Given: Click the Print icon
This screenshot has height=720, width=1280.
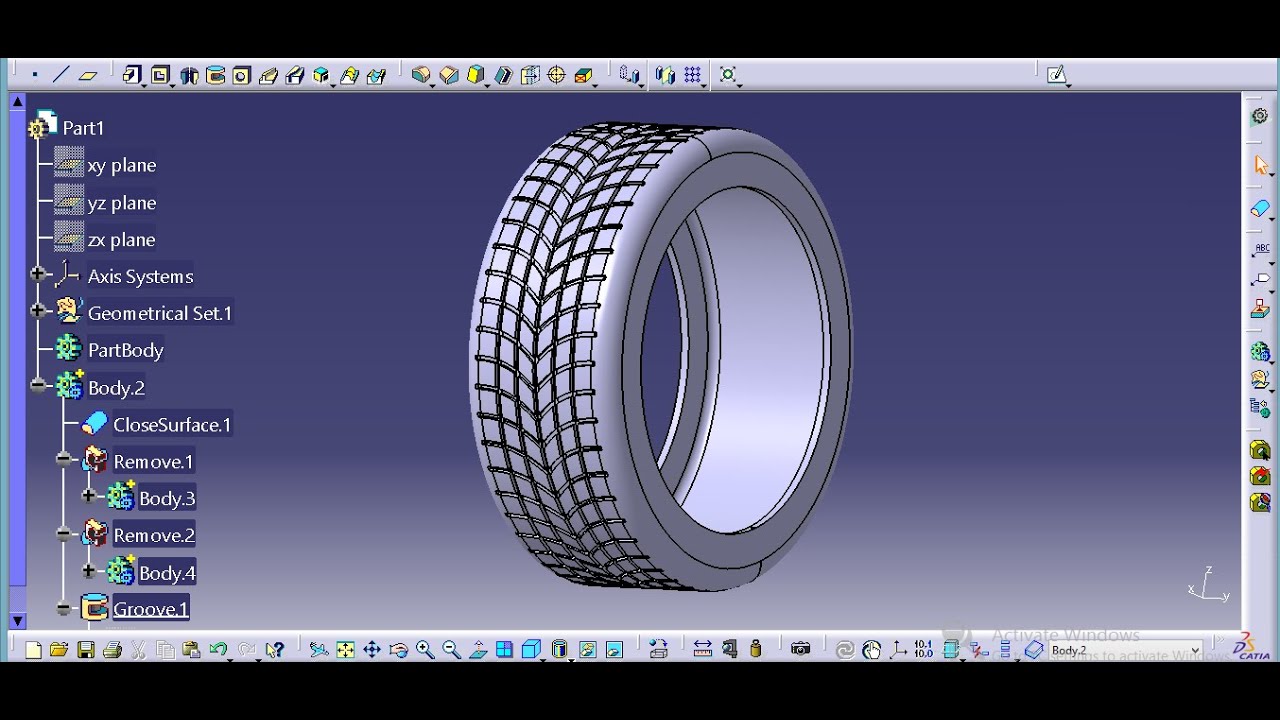Looking at the screenshot, I should tap(112, 650).
